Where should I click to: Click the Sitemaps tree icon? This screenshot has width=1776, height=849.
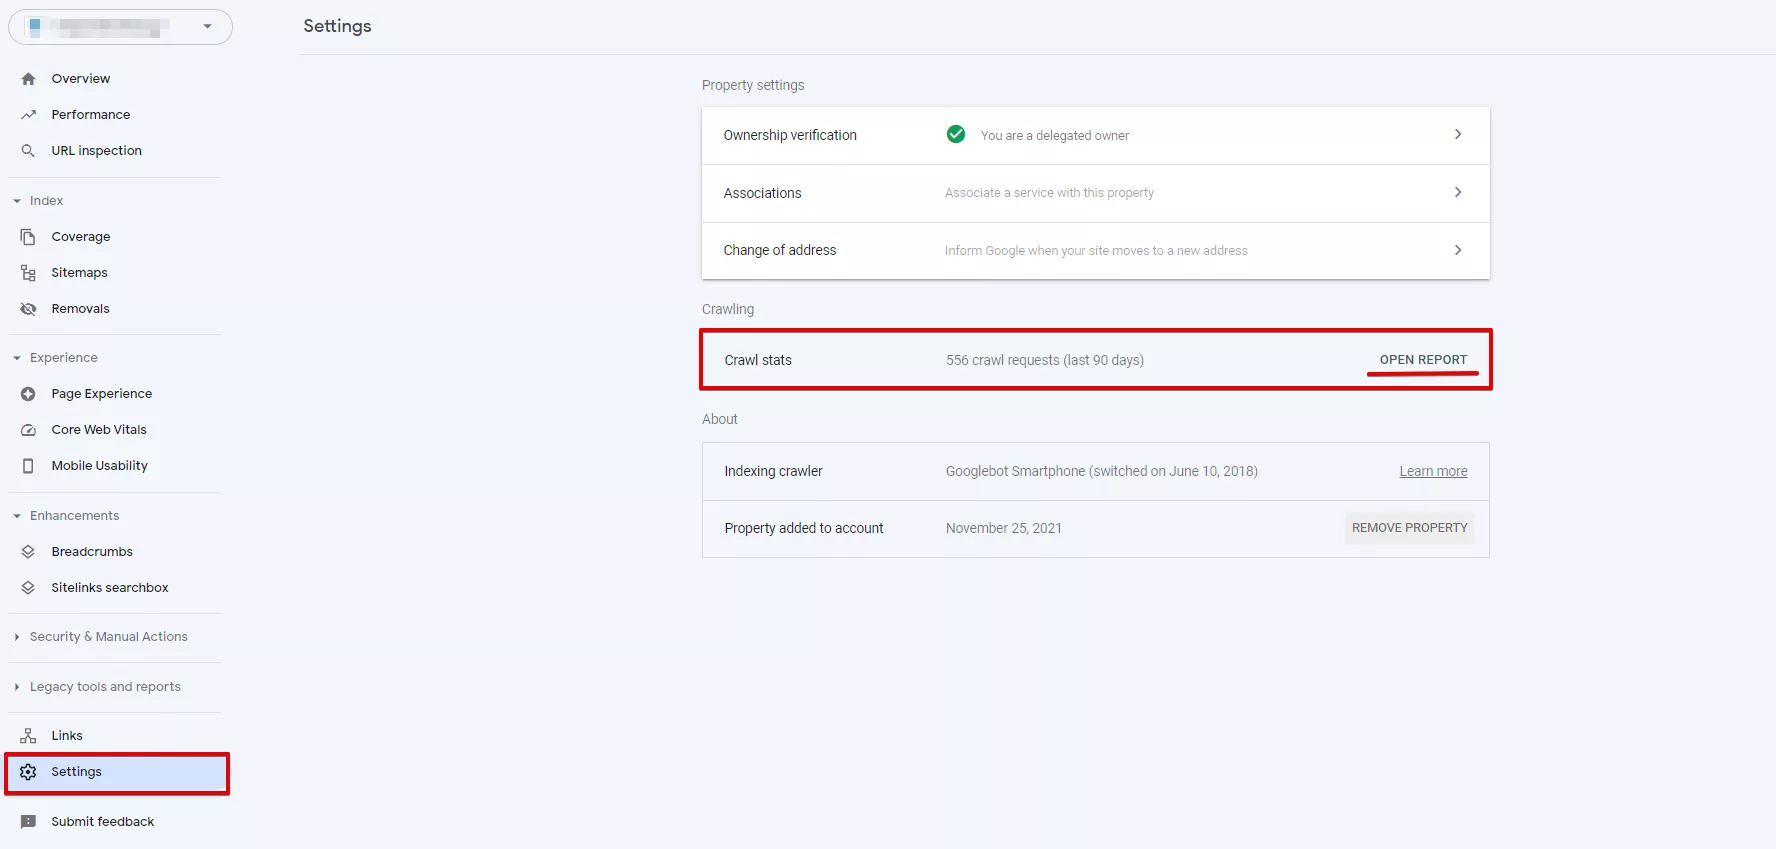(x=28, y=273)
